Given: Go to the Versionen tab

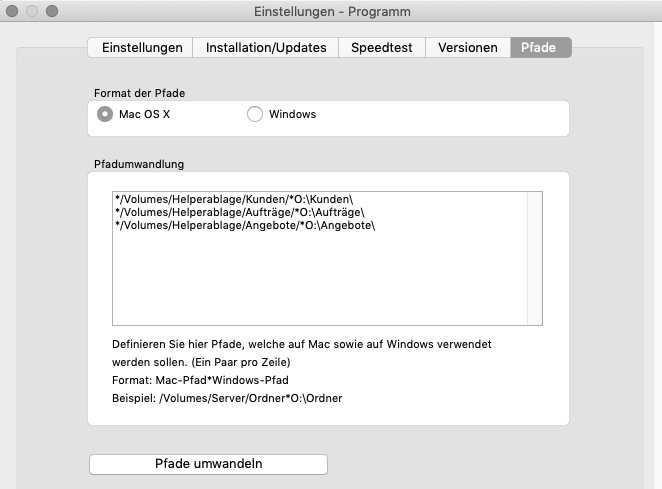Looking at the screenshot, I should pos(467,47).
